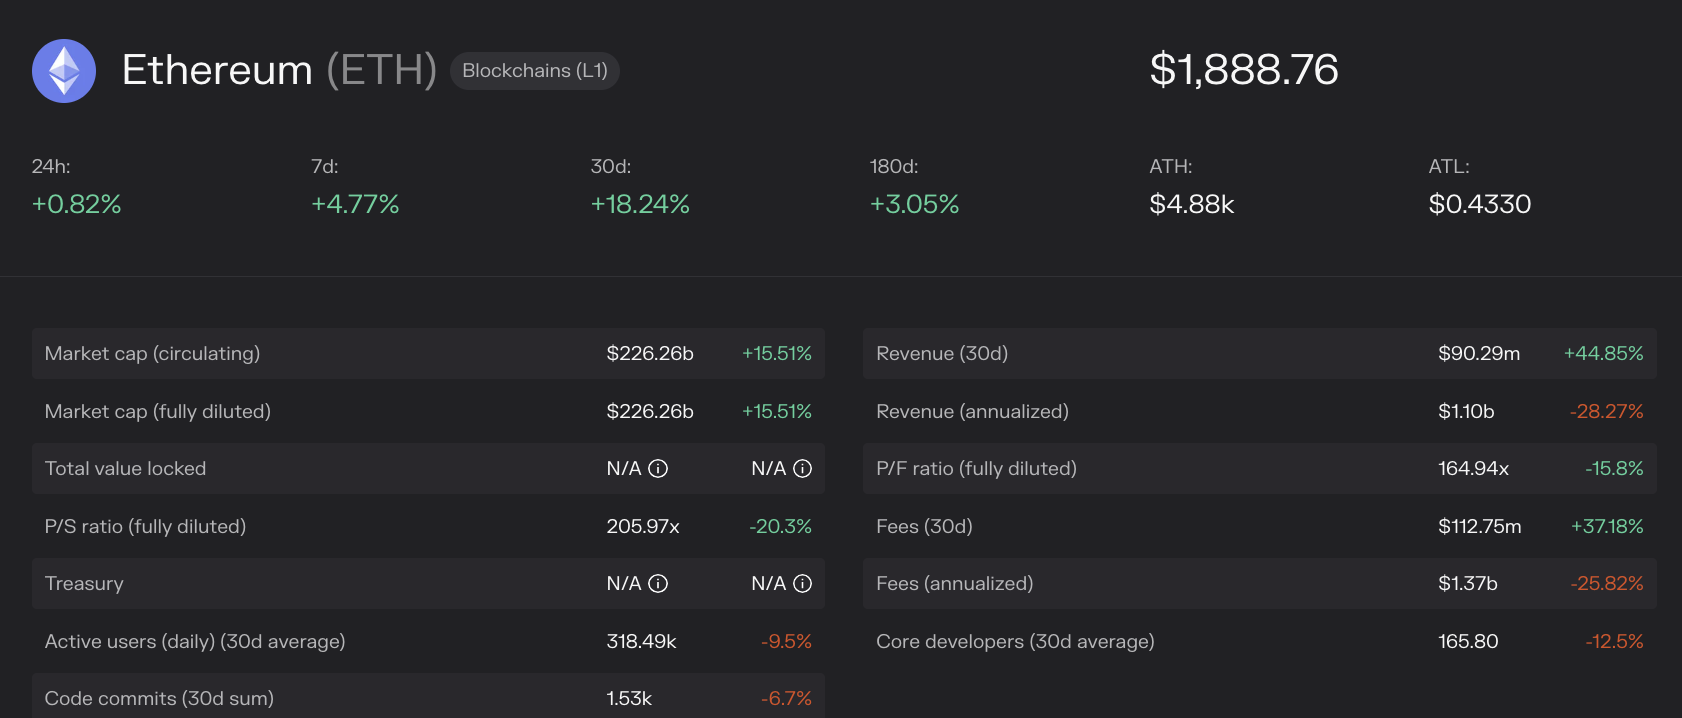Click the code commits value 1.53k
Image resolution: width=1682 pixels, height=718 pixels.
point(629,699)
